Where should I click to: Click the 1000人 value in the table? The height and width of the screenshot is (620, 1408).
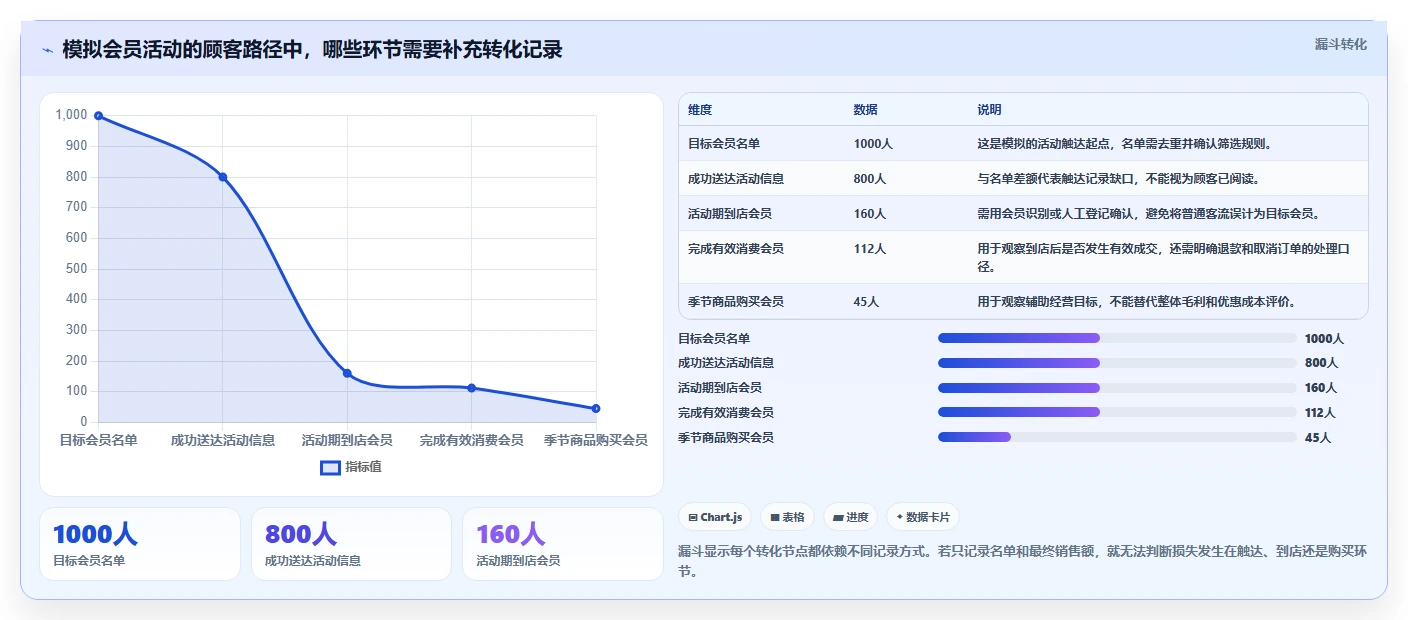pyautogui.click(x=873, y=144)
